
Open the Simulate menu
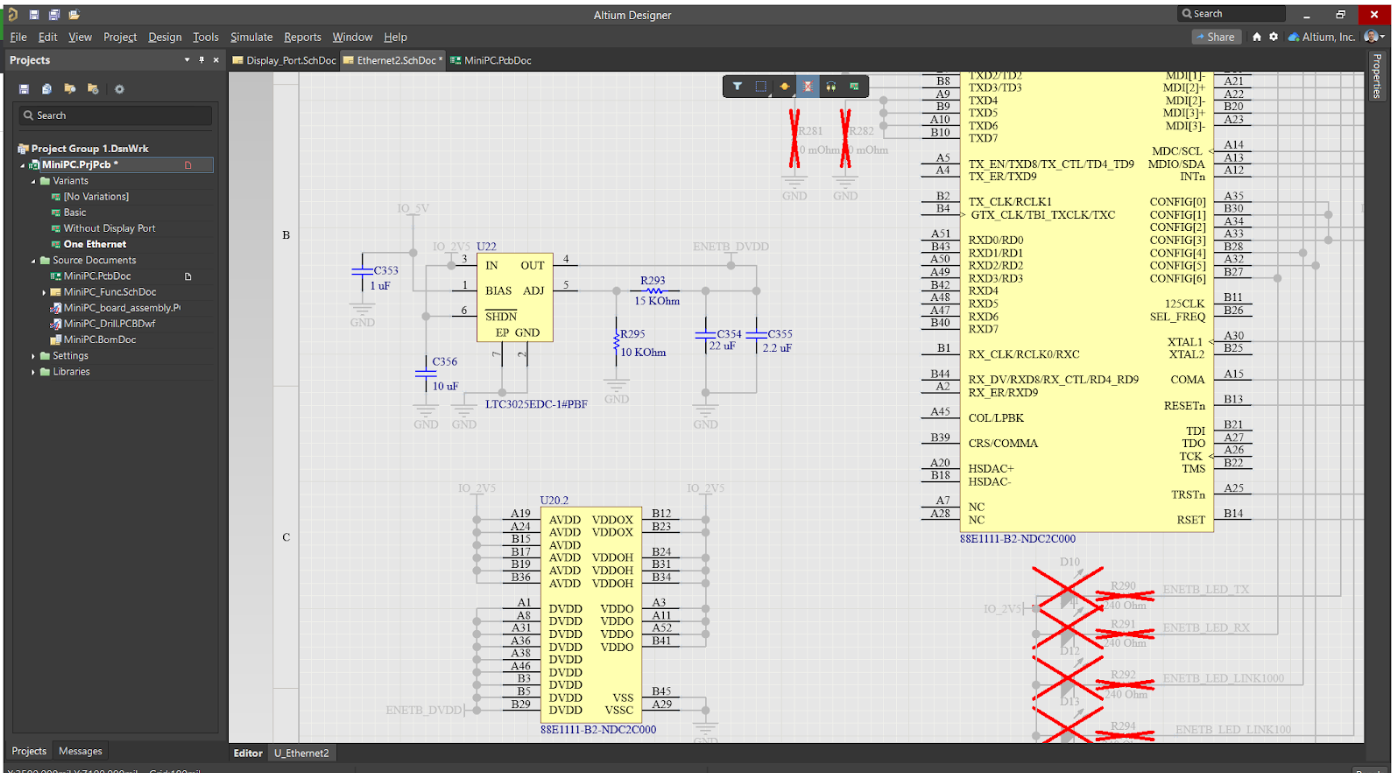click(x=251, y=37)
